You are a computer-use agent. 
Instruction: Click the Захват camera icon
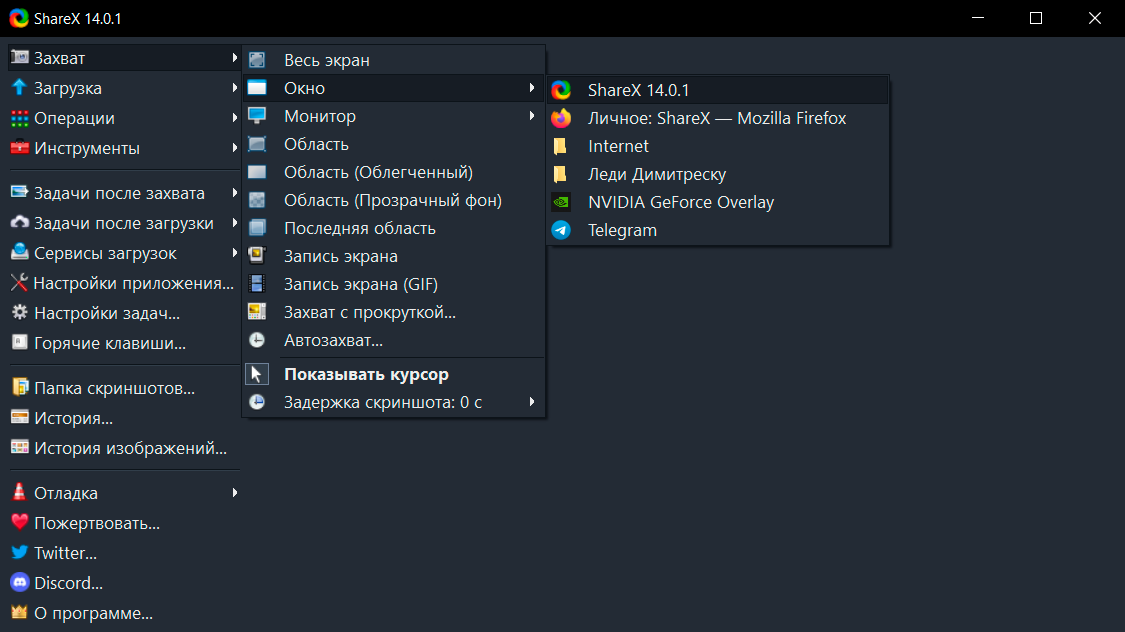(x=19, y=57)
